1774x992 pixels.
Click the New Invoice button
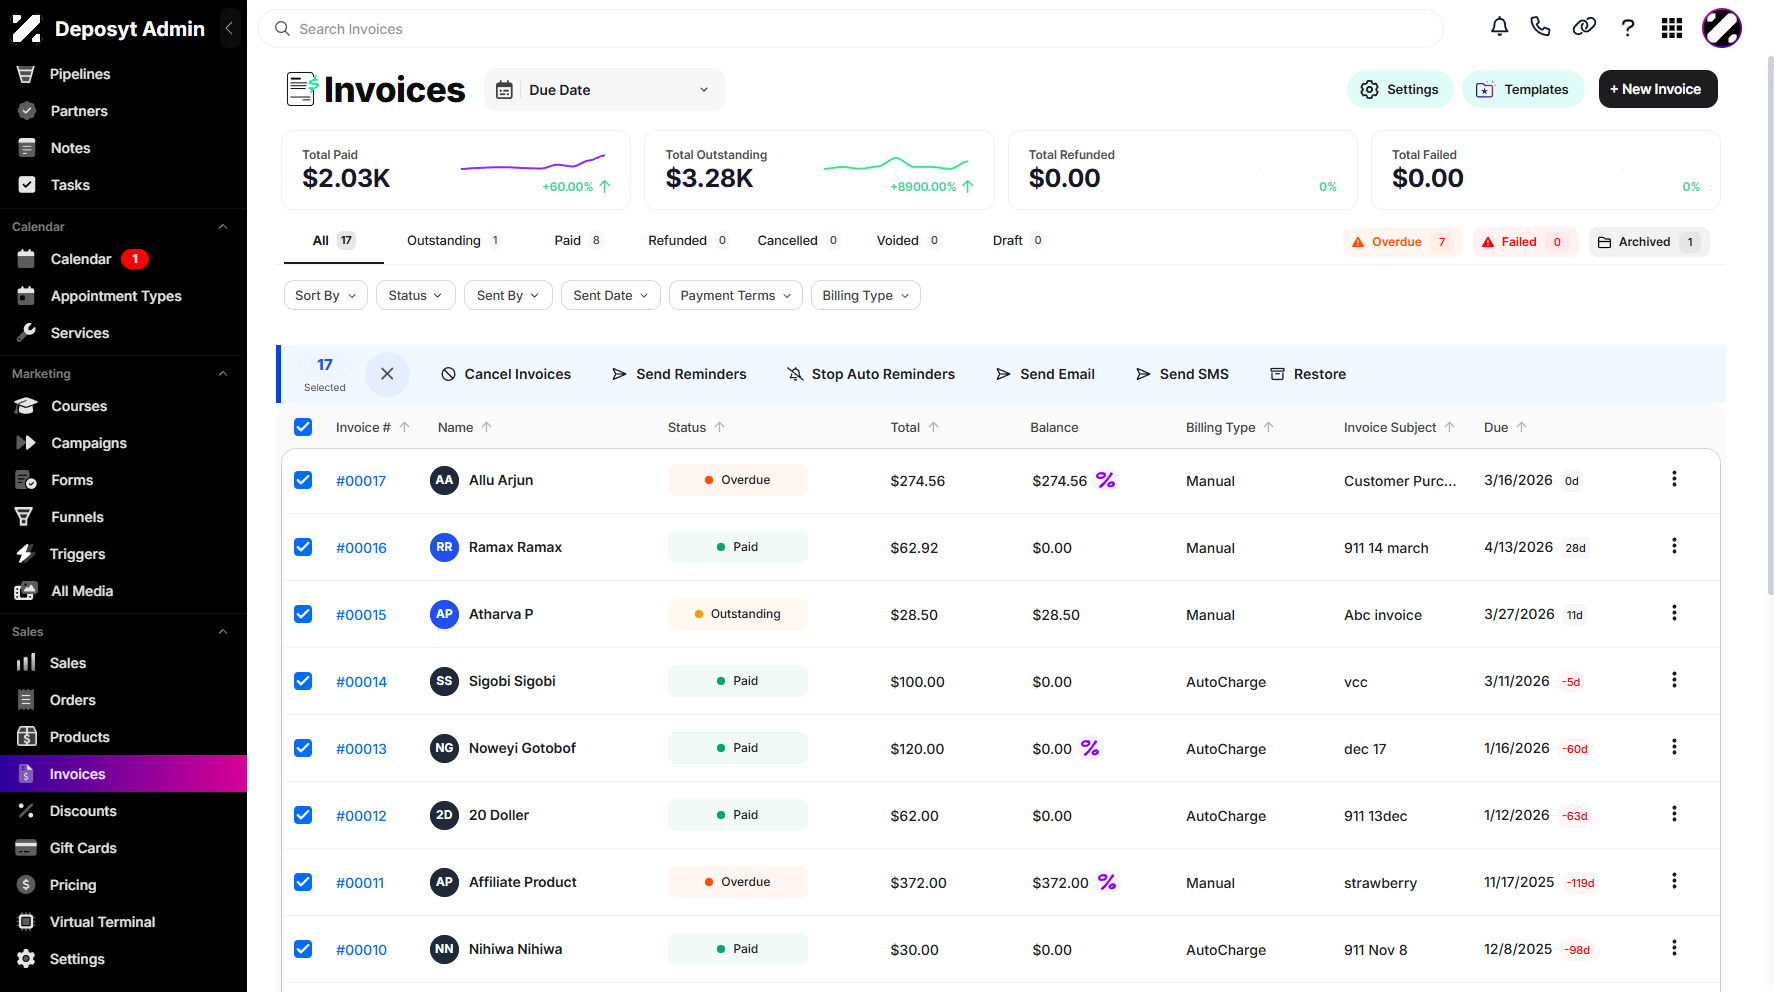(1658, 89)
